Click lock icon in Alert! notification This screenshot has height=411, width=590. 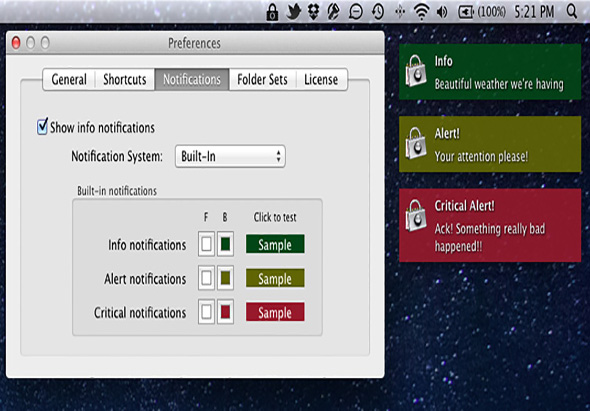click(416, 143)
